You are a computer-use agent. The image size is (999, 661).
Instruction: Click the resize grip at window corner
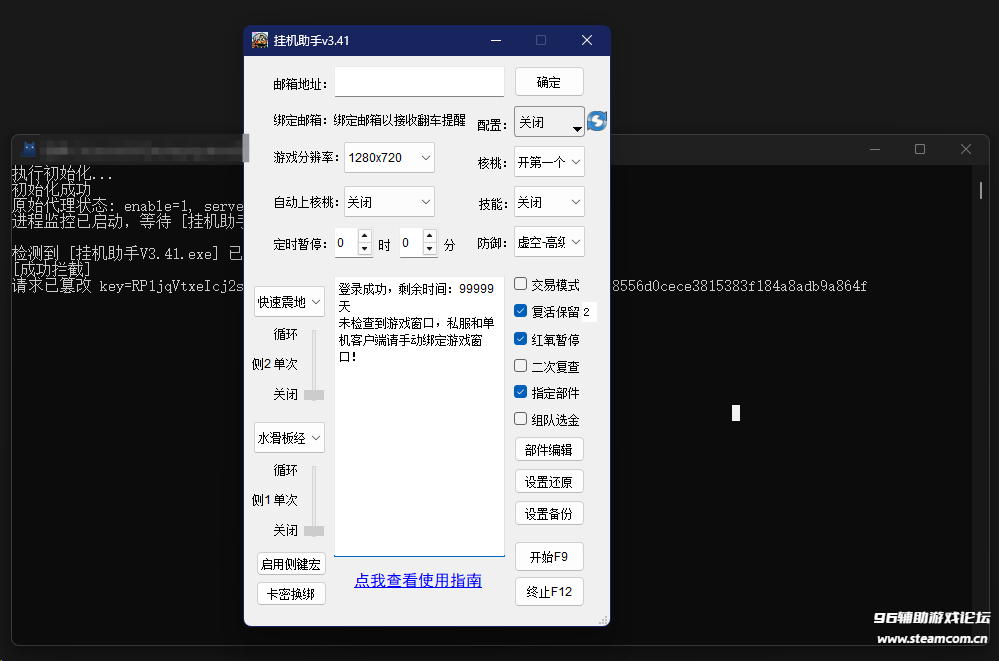tap(603, 620)
